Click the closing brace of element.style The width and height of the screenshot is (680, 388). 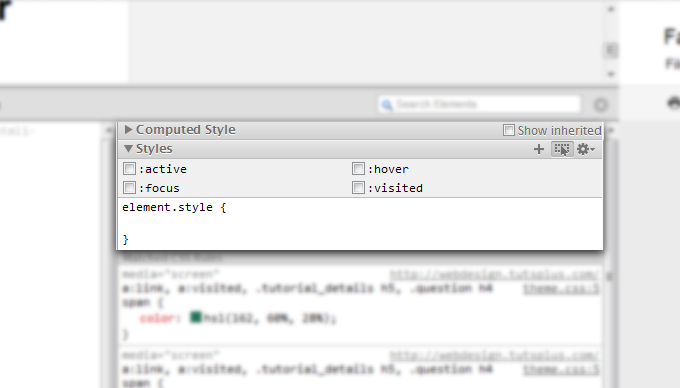click(x=125, y=239)
